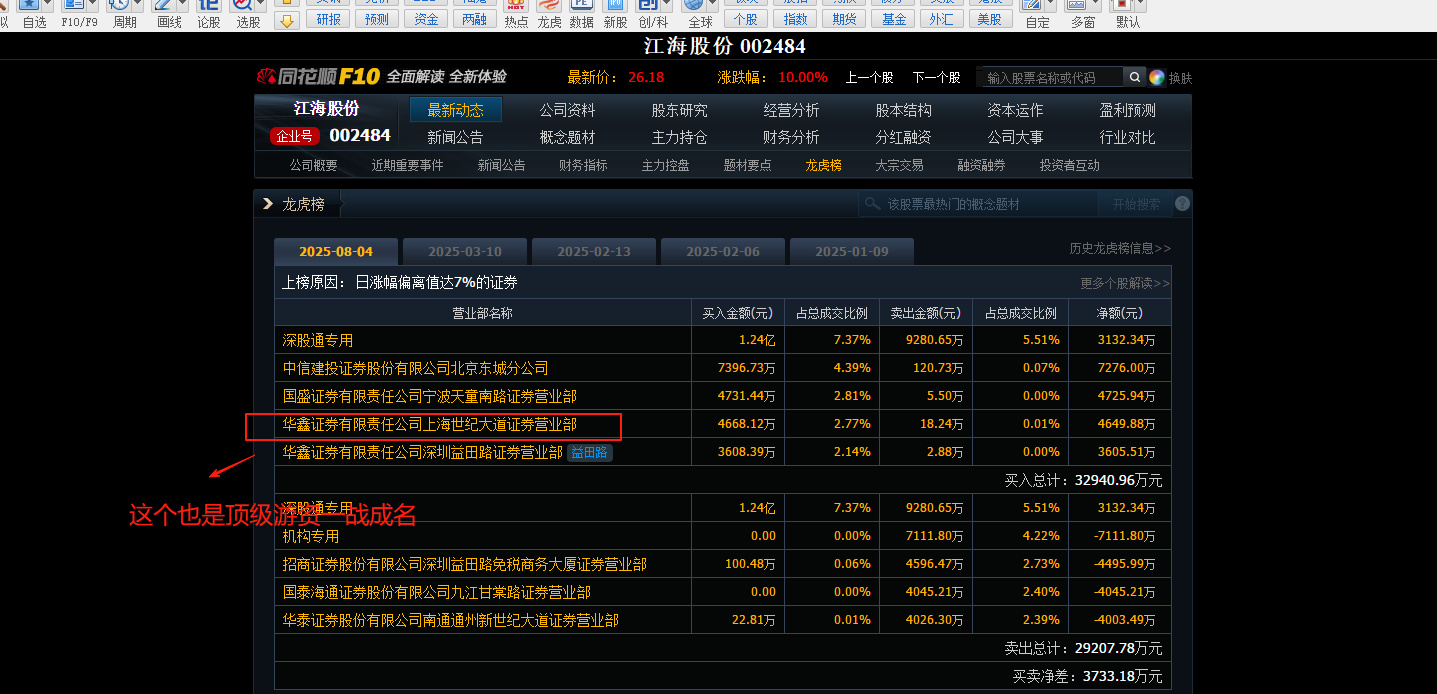The width and height of the screenshot is (1437, 694).
Task: Open the 创/科 toolbar item
Action: click(x=653, y=14)
